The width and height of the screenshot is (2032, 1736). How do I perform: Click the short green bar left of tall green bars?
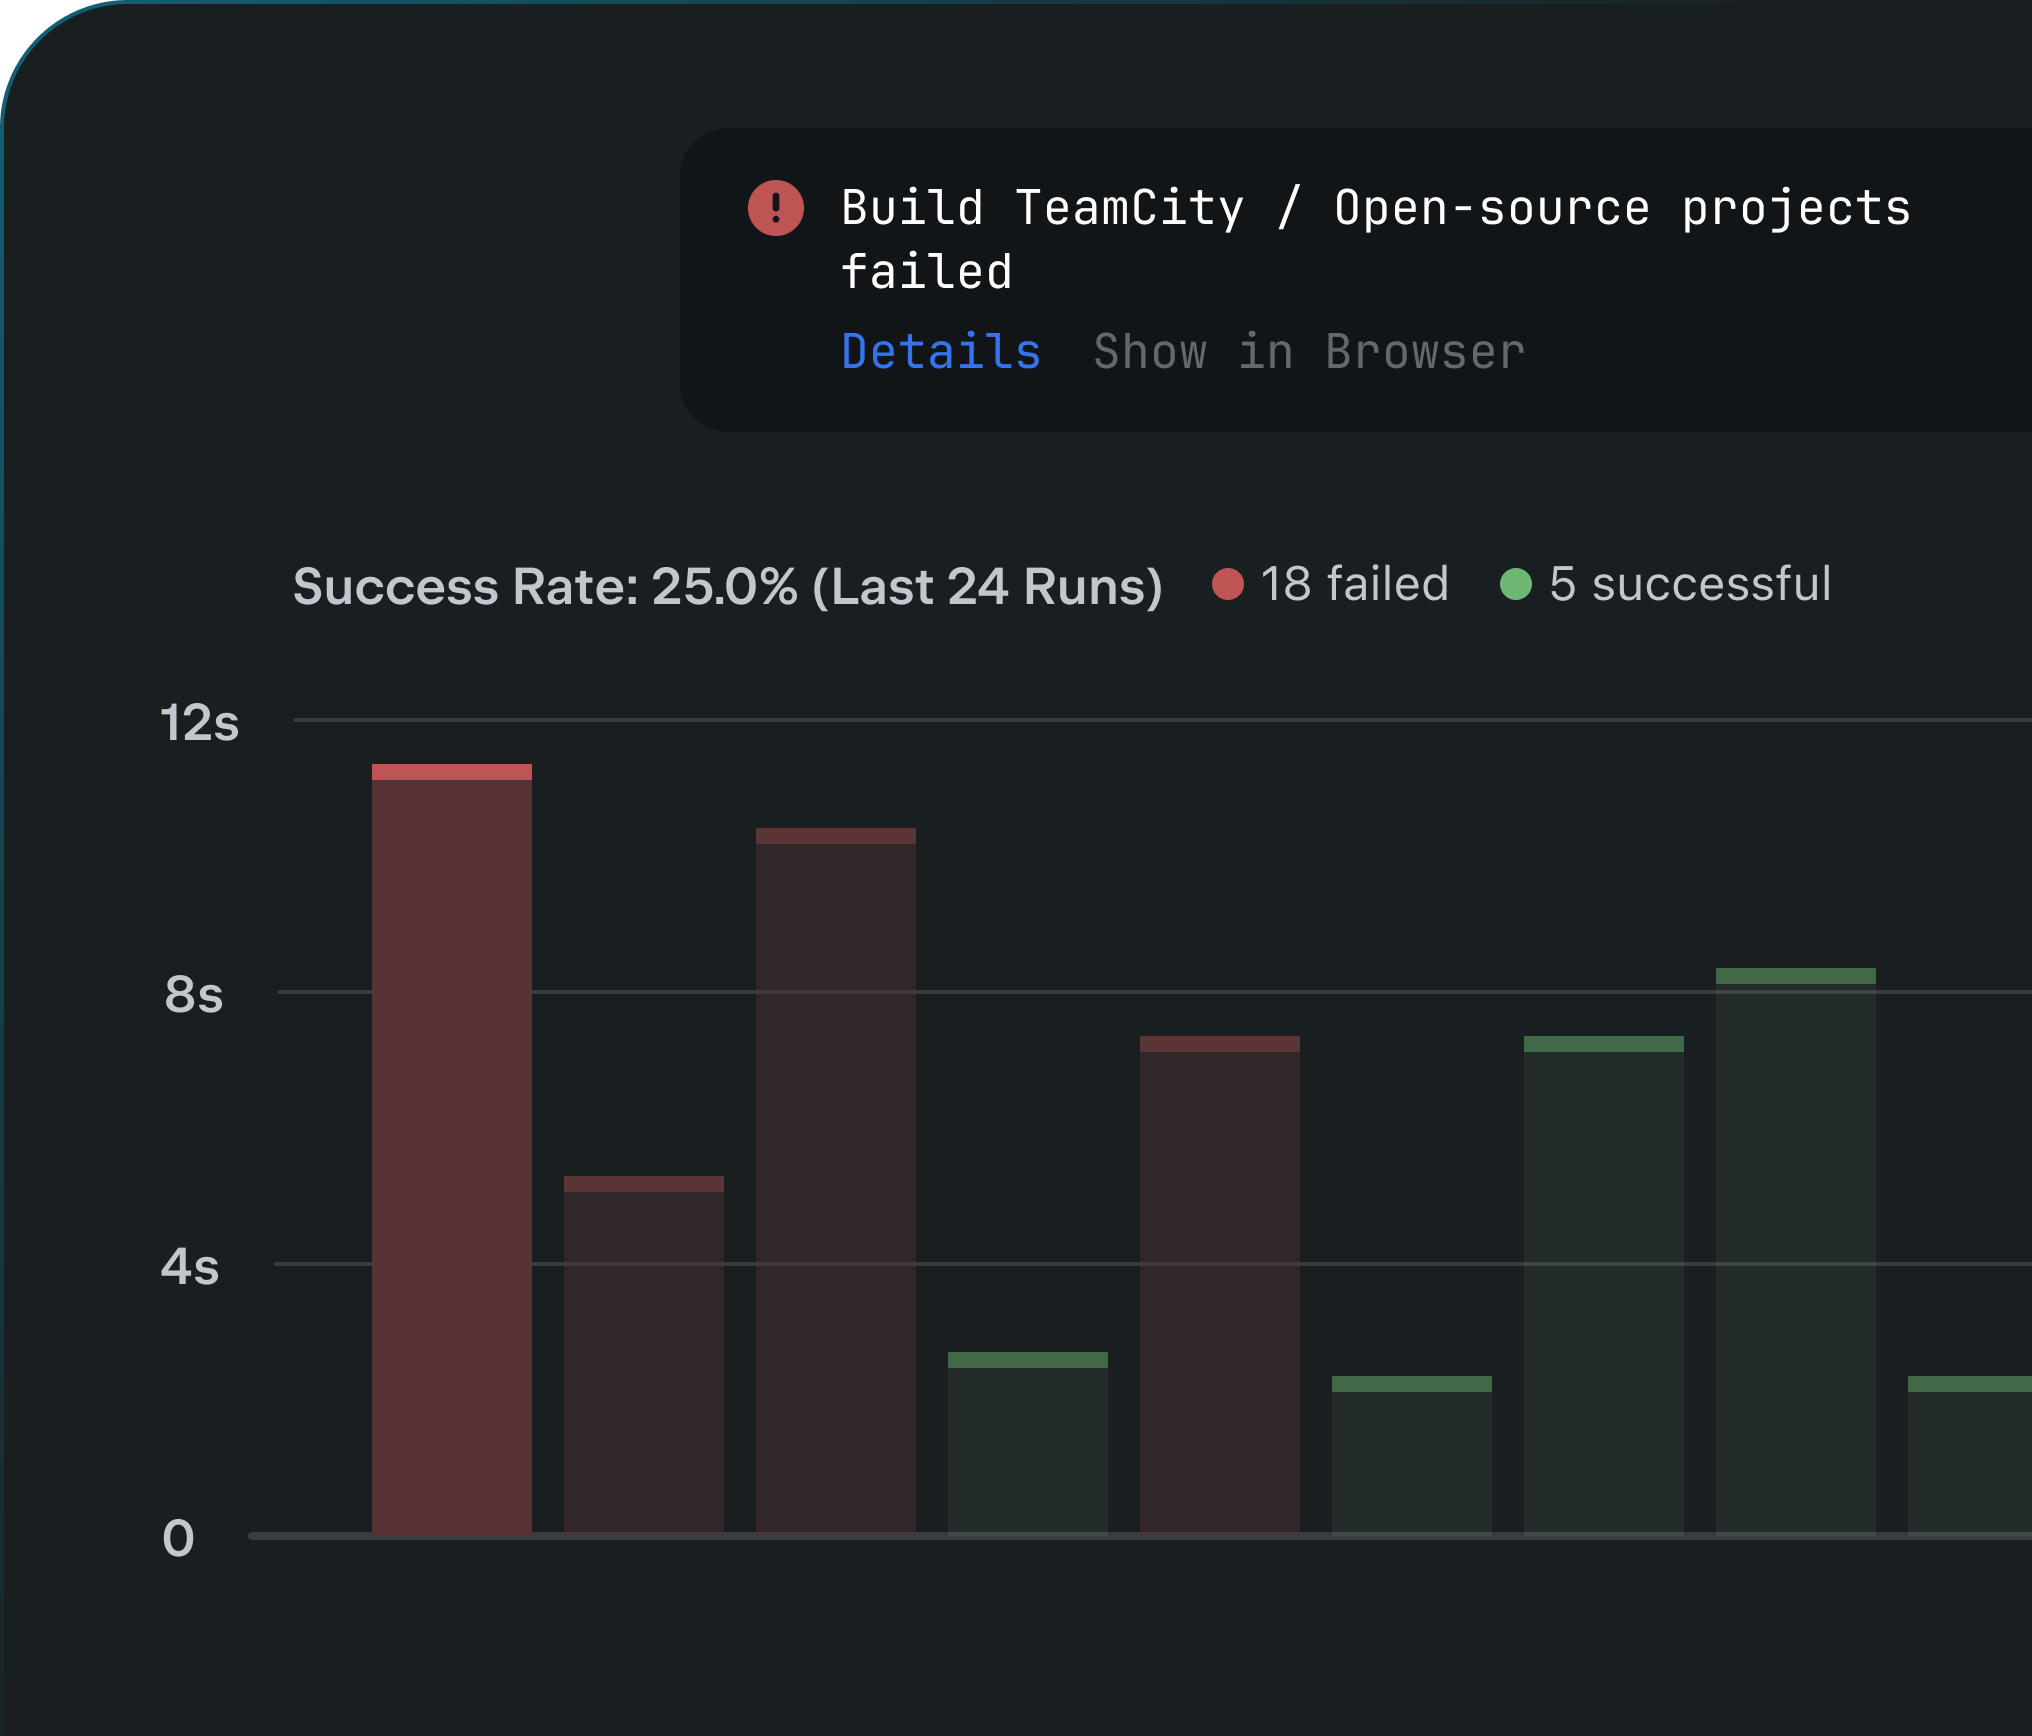click(1411, 1455)
